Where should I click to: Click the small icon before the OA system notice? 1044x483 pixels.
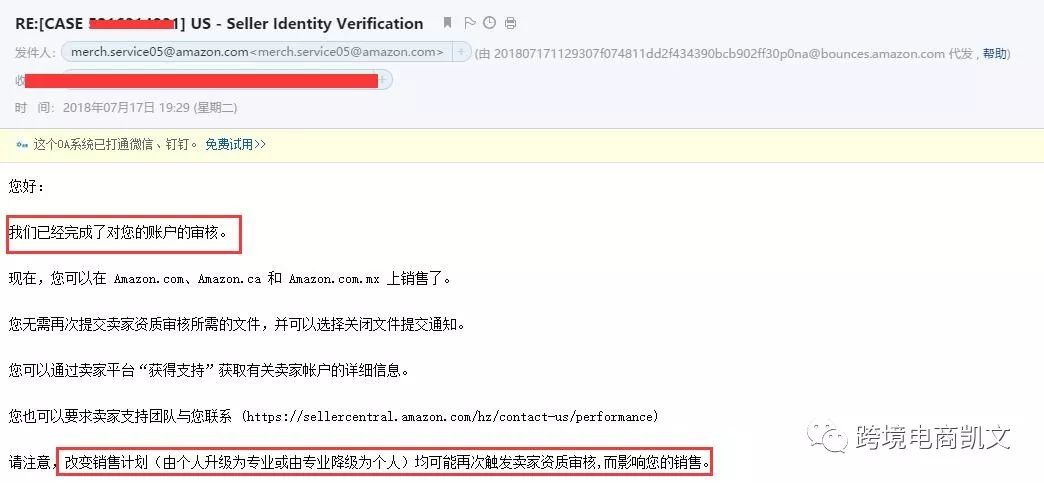pos(22,145)
